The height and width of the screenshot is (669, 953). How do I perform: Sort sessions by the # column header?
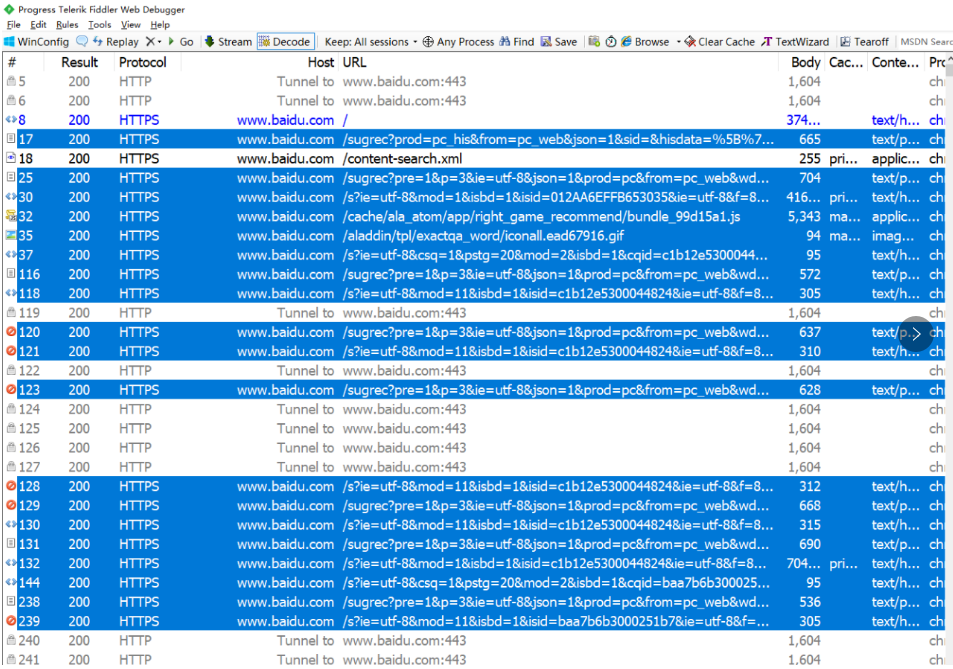point(23,62)
